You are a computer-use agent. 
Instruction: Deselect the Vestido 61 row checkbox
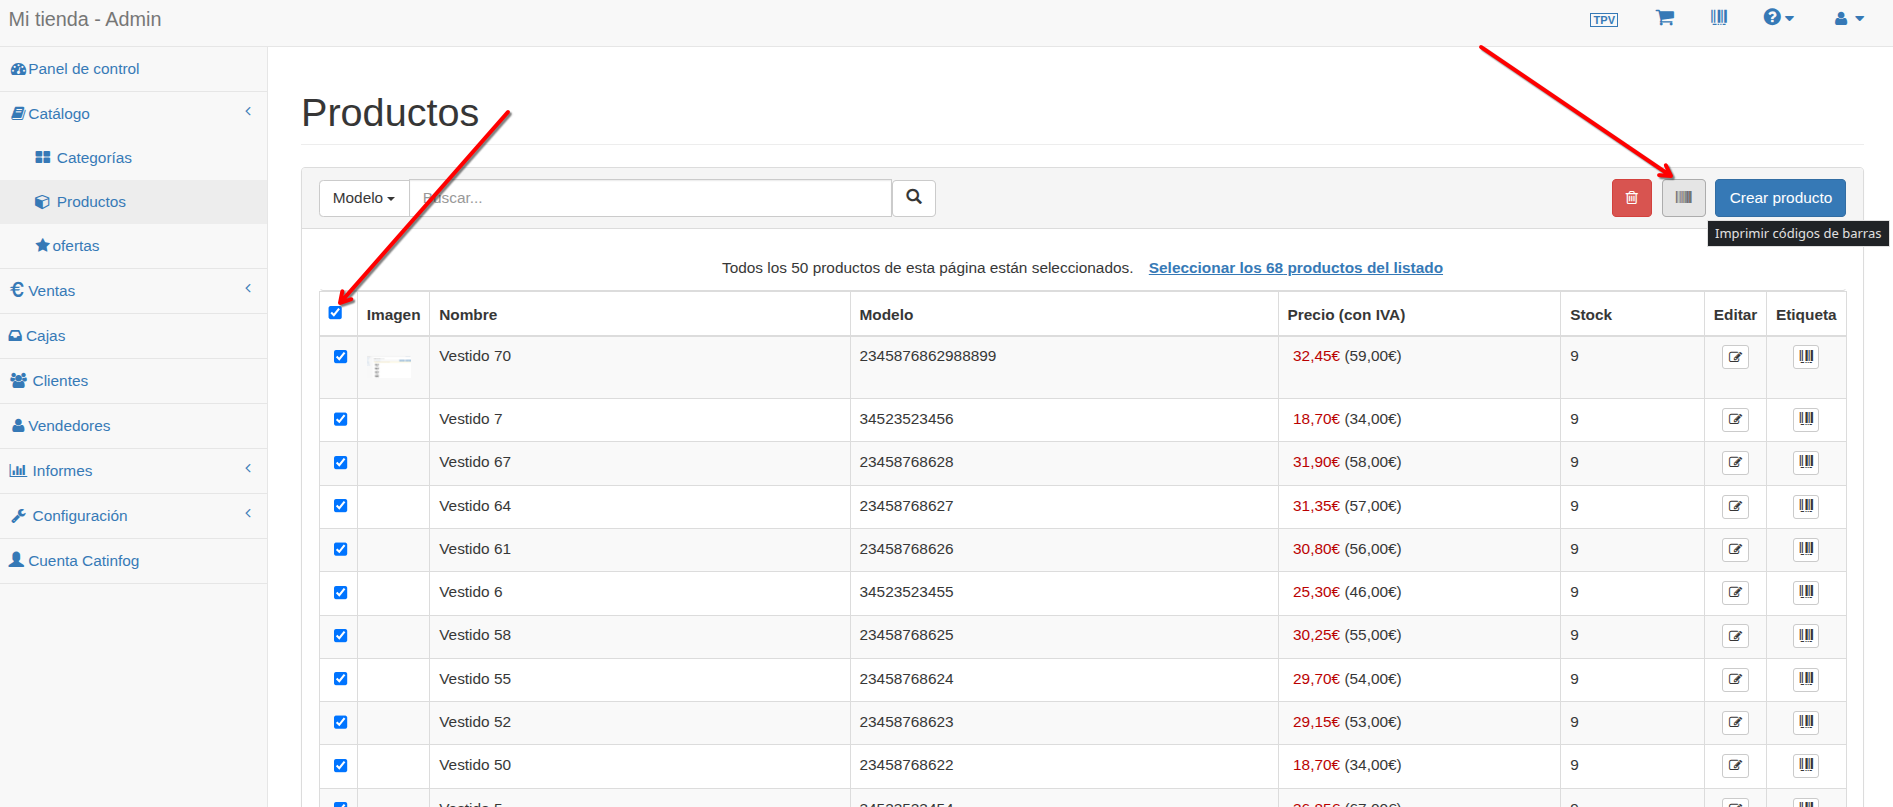pos(341,549)
